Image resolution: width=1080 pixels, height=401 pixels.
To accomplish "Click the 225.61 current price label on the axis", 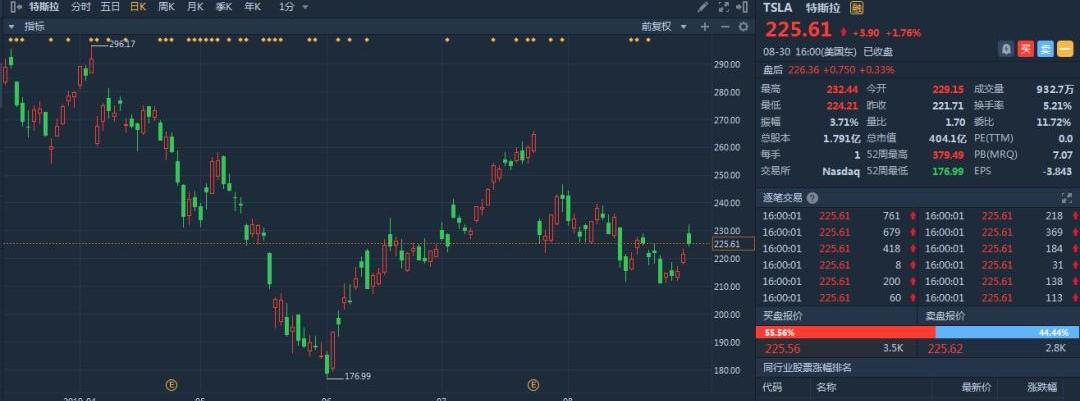I will (734, 244).
